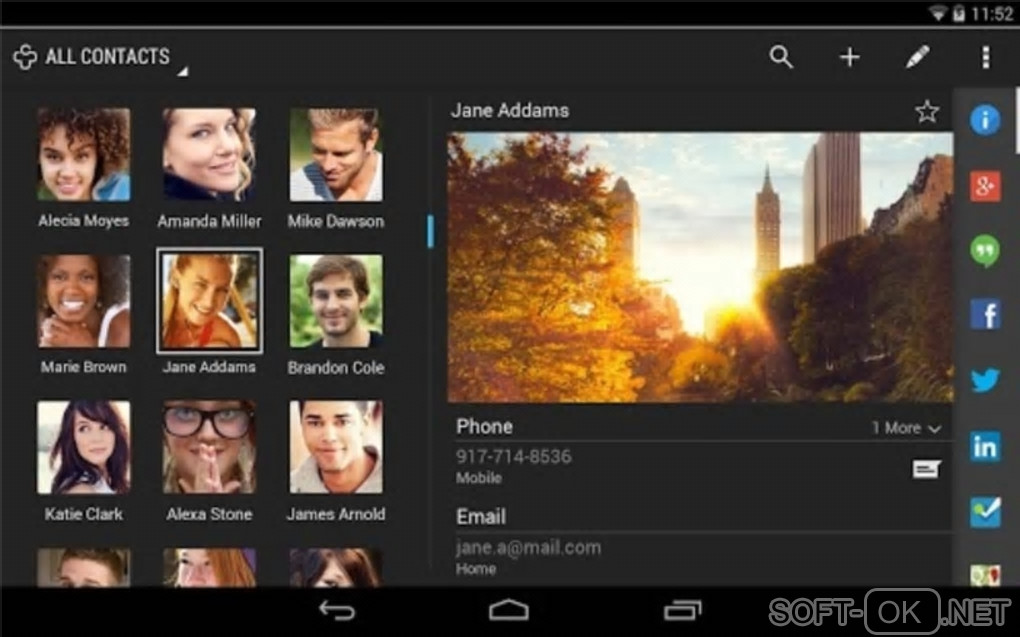This screenshot has width=1020, height=637.
Task: Click the 11:52 clock
Action: click(991, 14)
